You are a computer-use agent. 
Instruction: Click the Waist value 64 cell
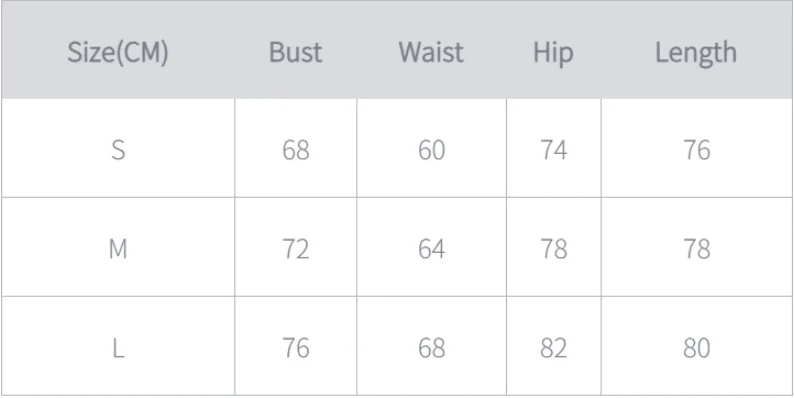point(431,249)
